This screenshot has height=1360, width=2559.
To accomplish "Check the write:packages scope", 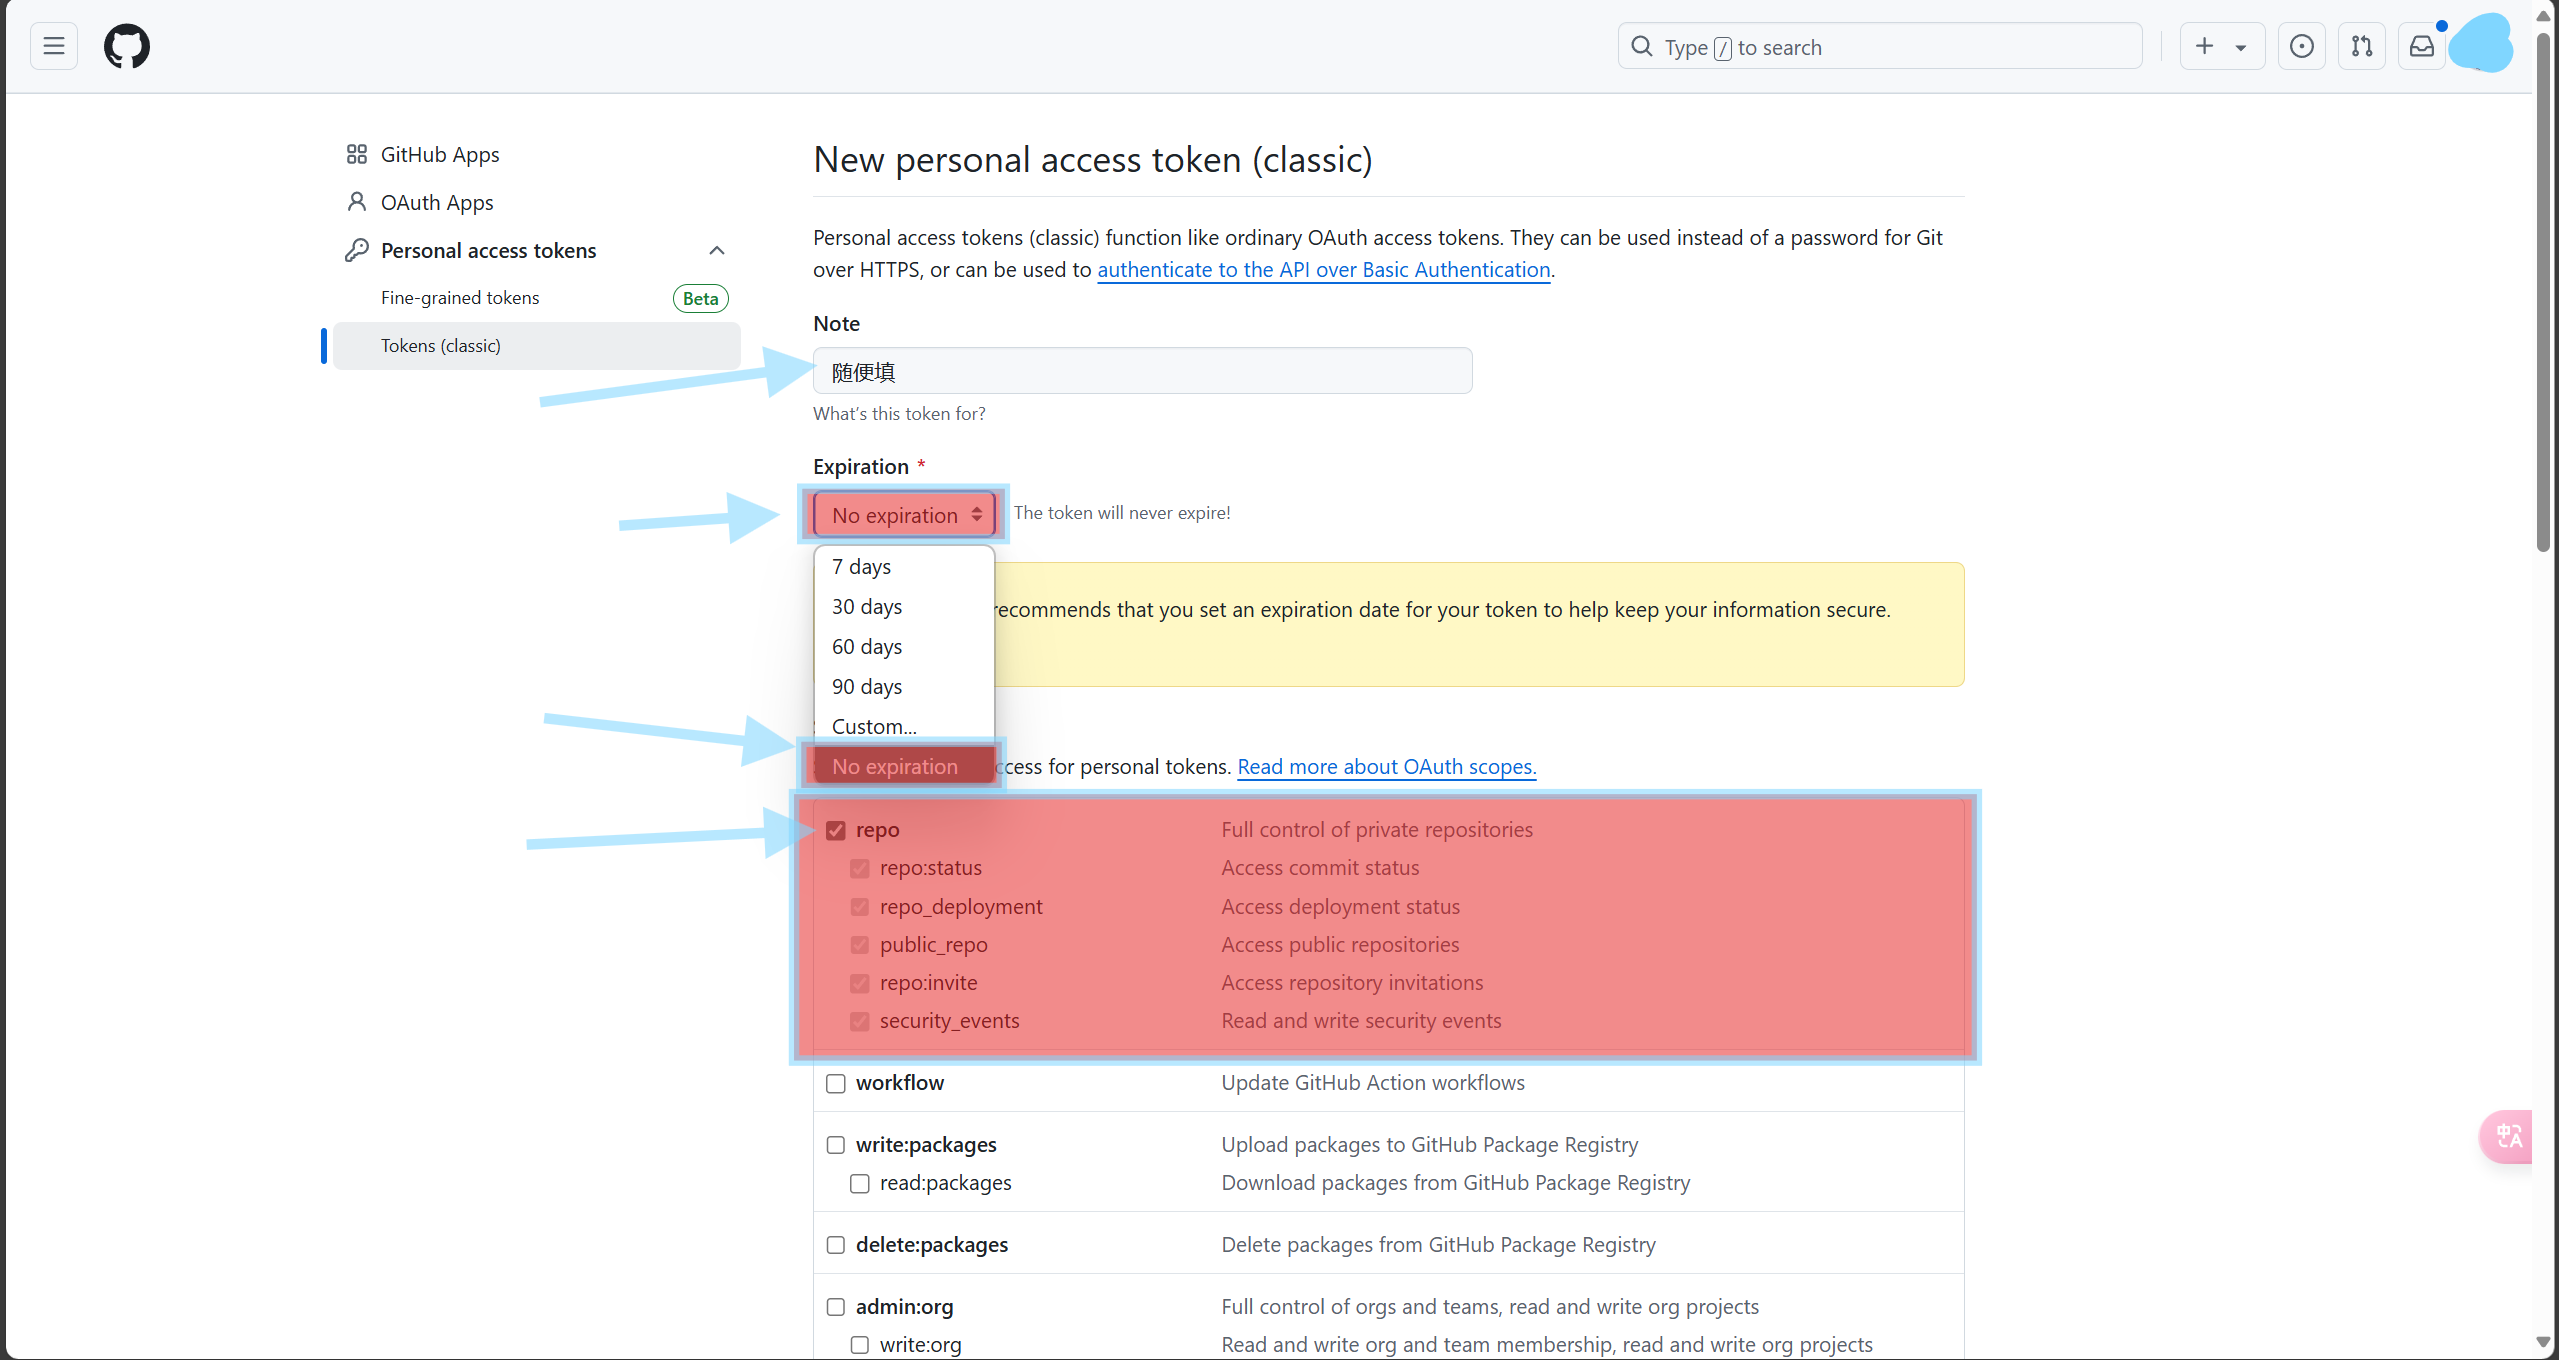I will point(836,1145).
